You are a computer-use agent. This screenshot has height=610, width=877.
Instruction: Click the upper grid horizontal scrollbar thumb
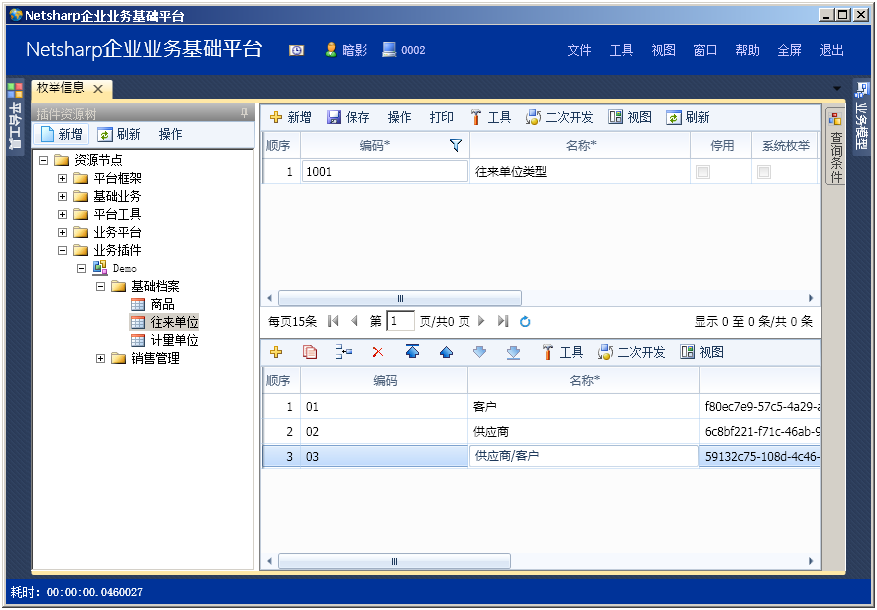(400, 298)
